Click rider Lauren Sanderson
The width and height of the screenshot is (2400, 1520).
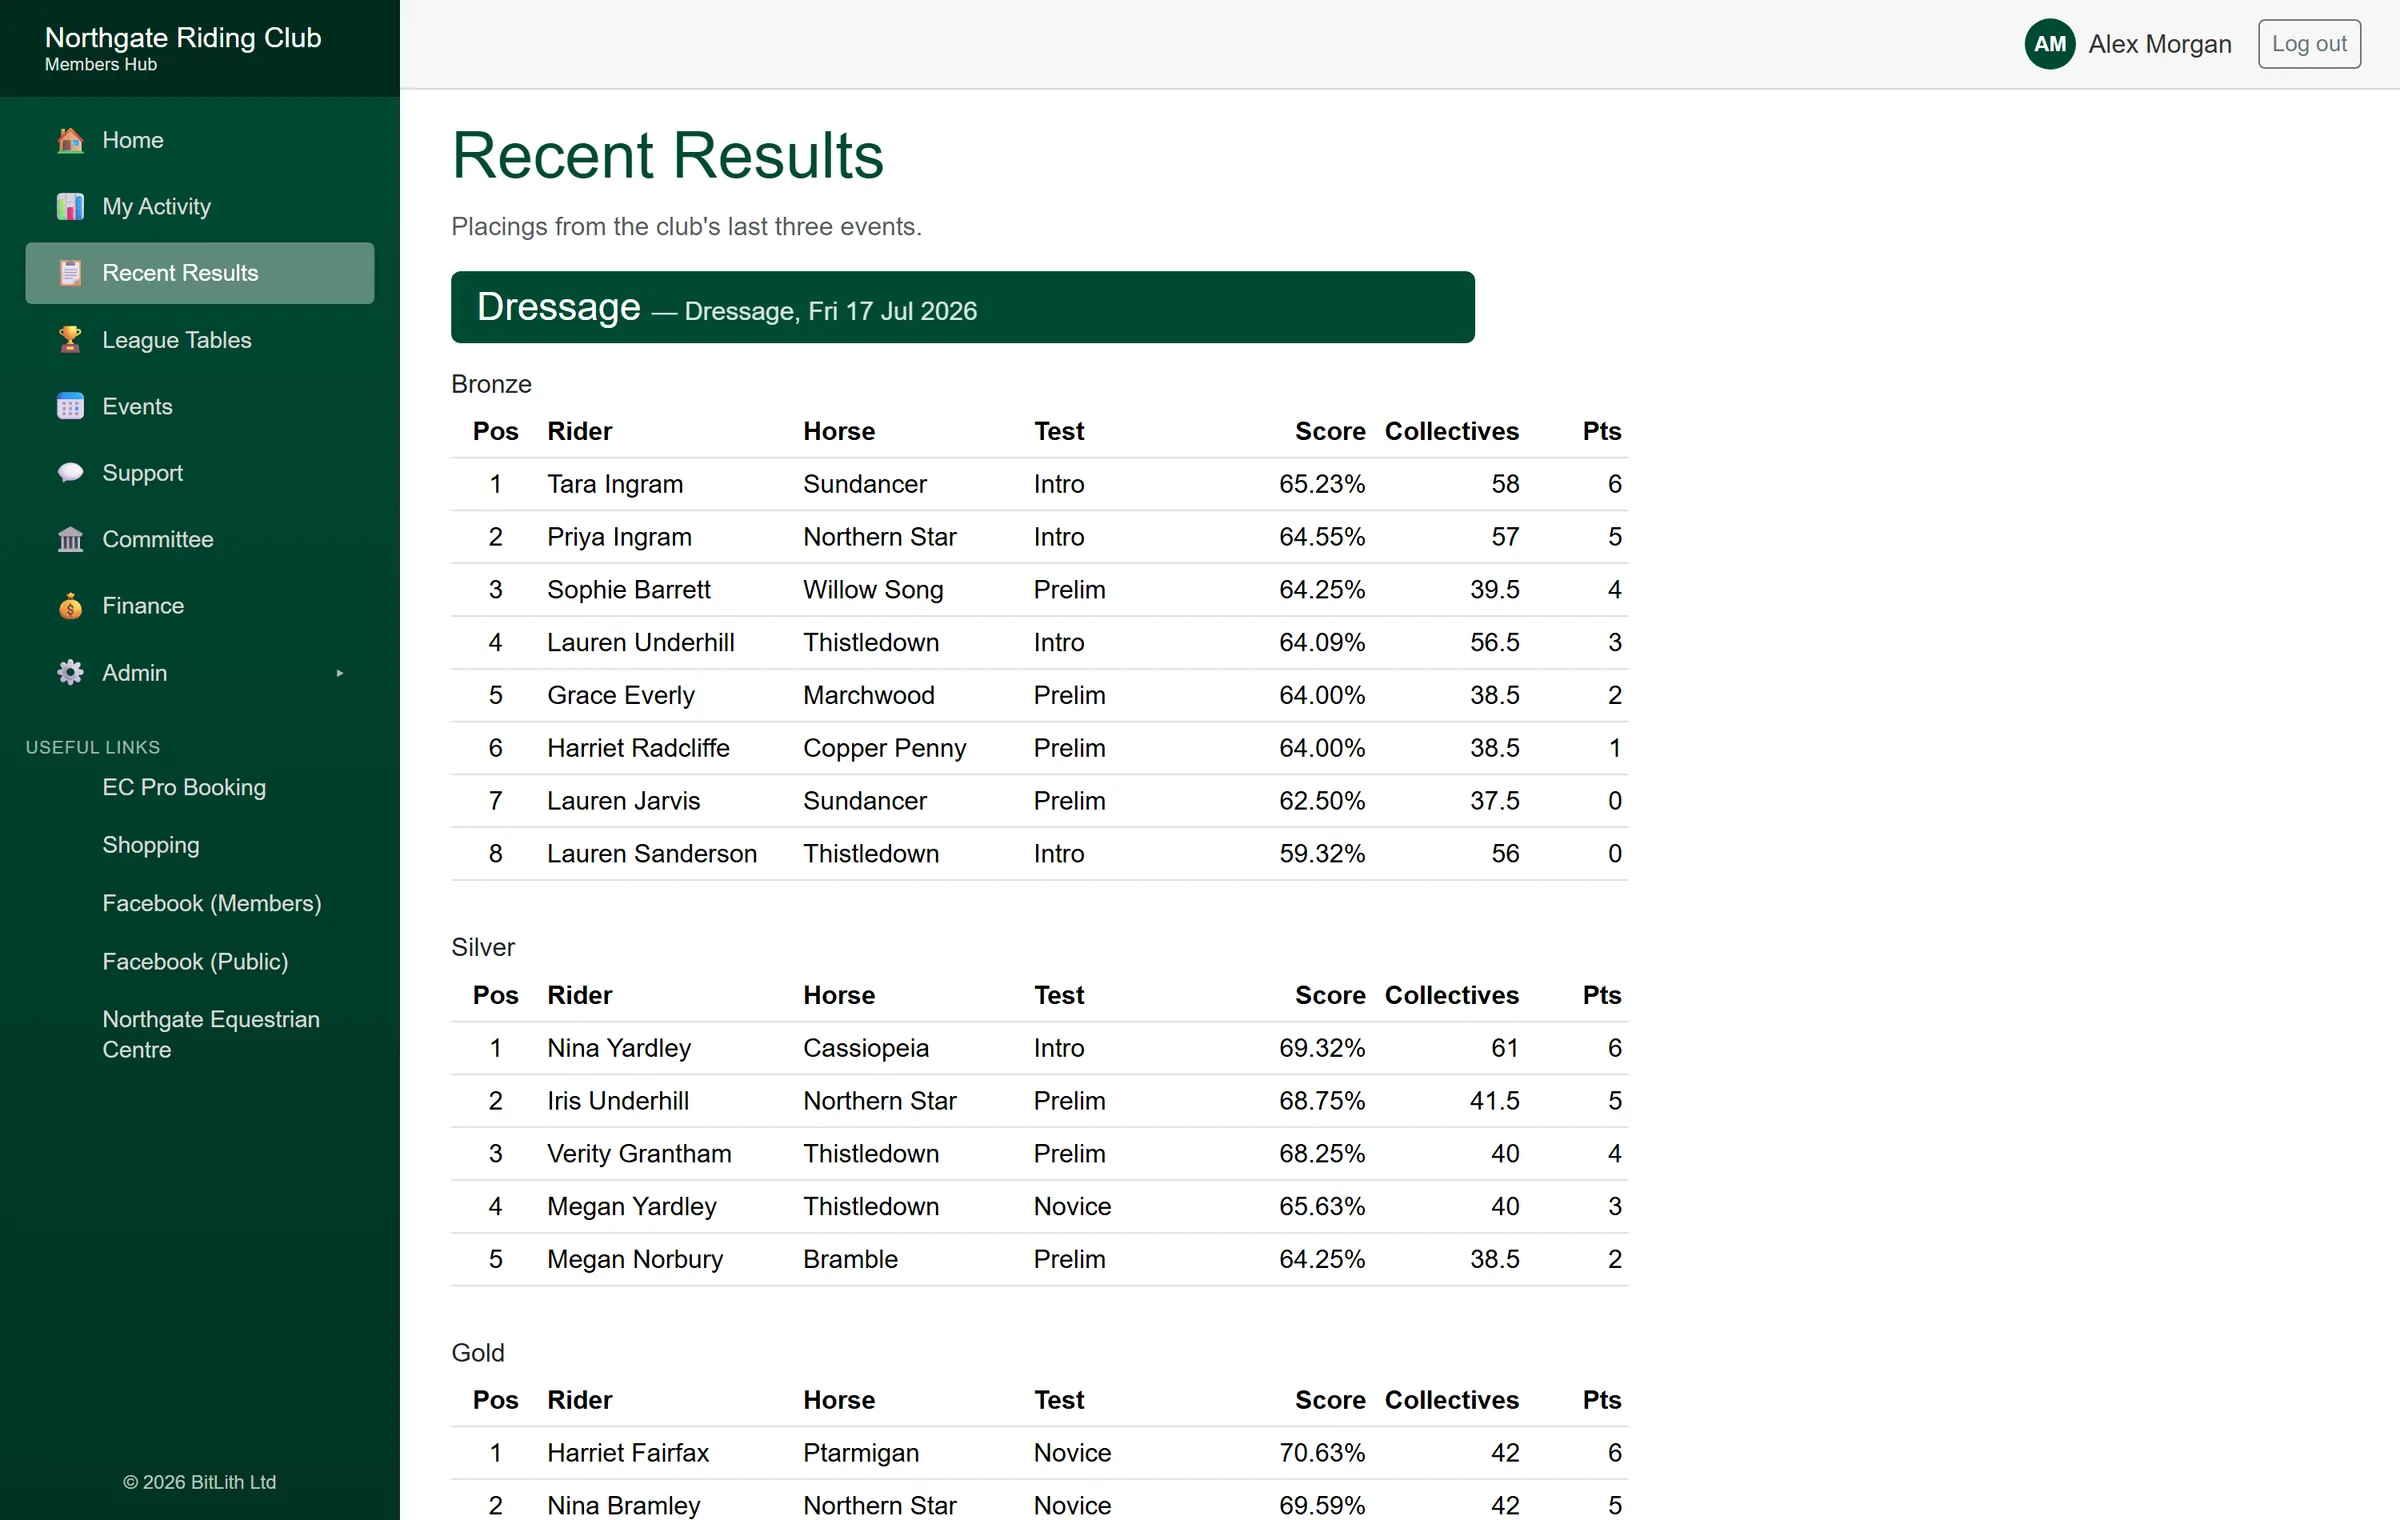click(x=652, y=854)
